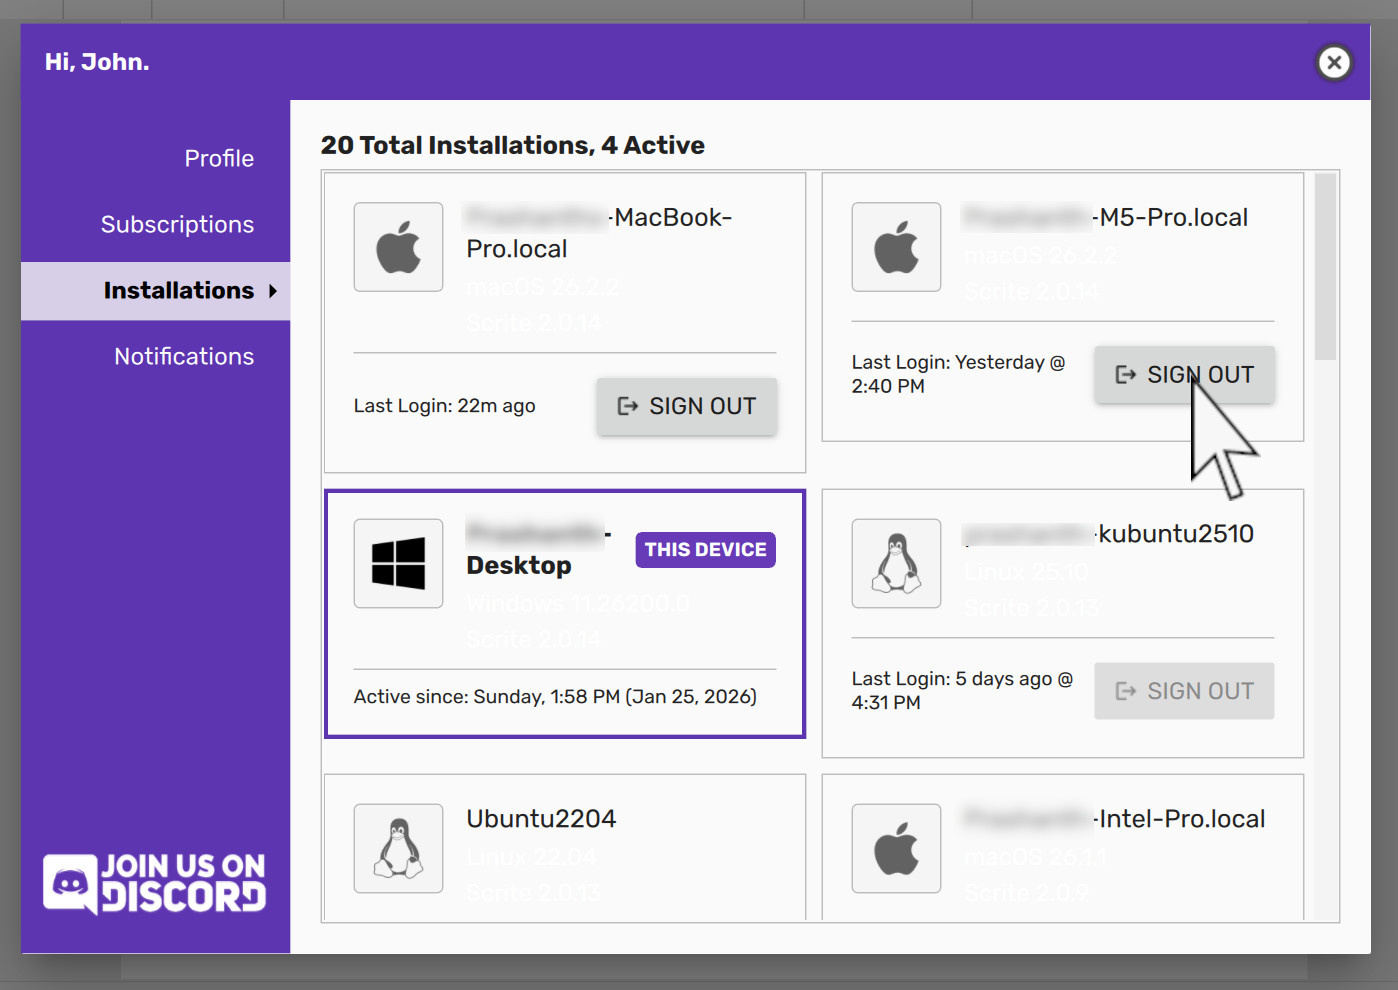Click the Join Us On Discord text

[x=184, y=883]
